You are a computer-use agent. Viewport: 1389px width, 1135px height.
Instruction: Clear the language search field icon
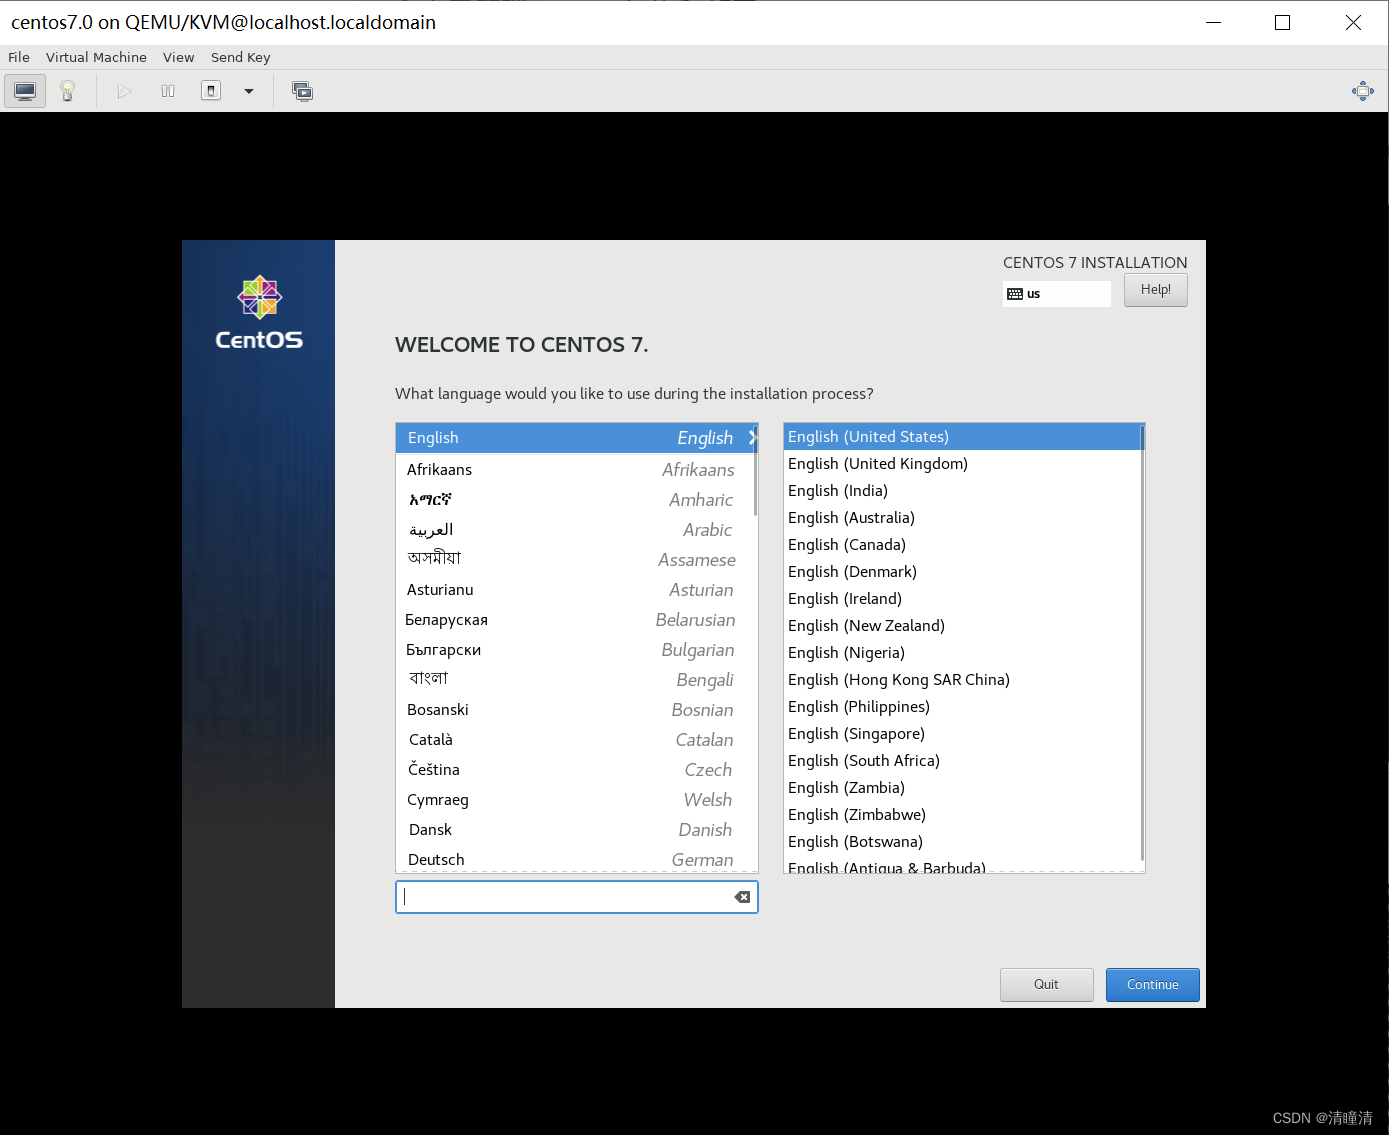(x=742, y=897)
